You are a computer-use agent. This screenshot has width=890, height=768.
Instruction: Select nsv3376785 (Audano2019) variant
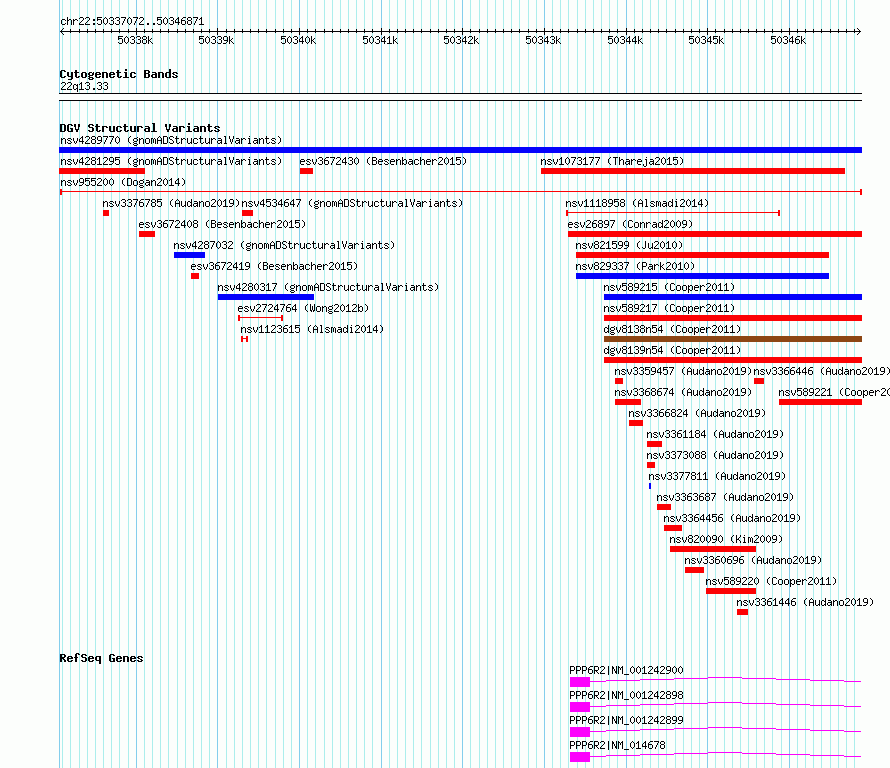point(171,203)
